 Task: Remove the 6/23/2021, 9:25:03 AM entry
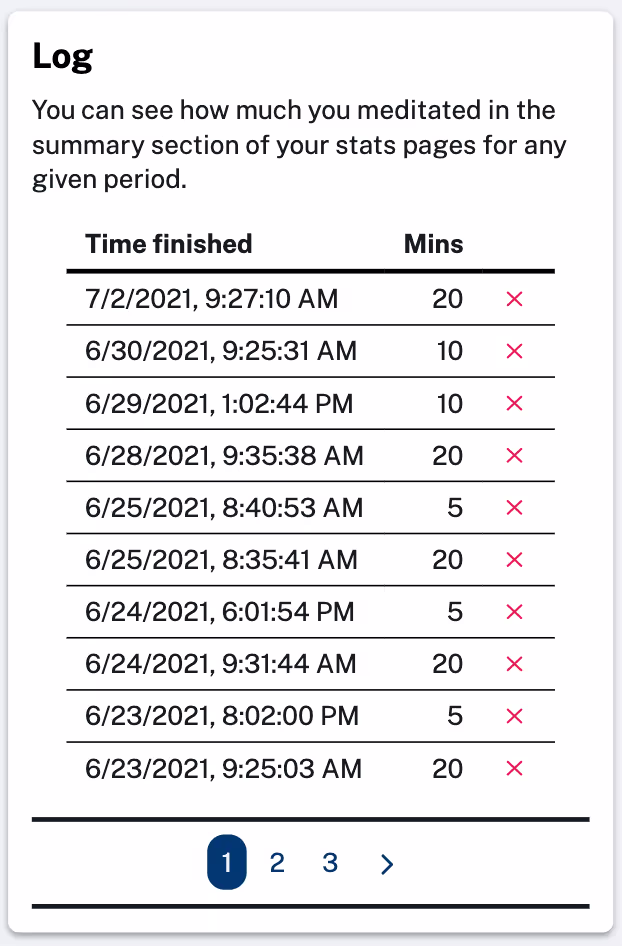point(514,769)
